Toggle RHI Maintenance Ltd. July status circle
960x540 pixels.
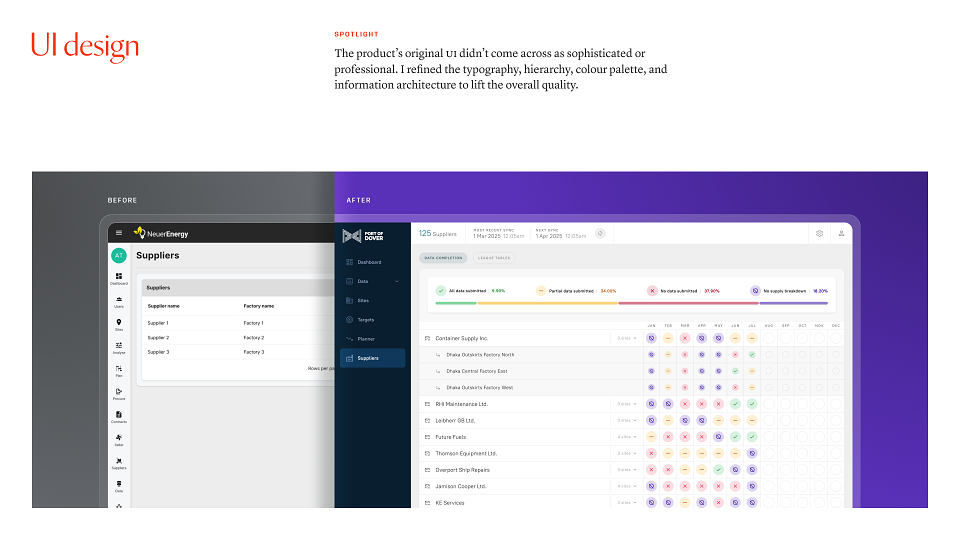pos(752,404)
